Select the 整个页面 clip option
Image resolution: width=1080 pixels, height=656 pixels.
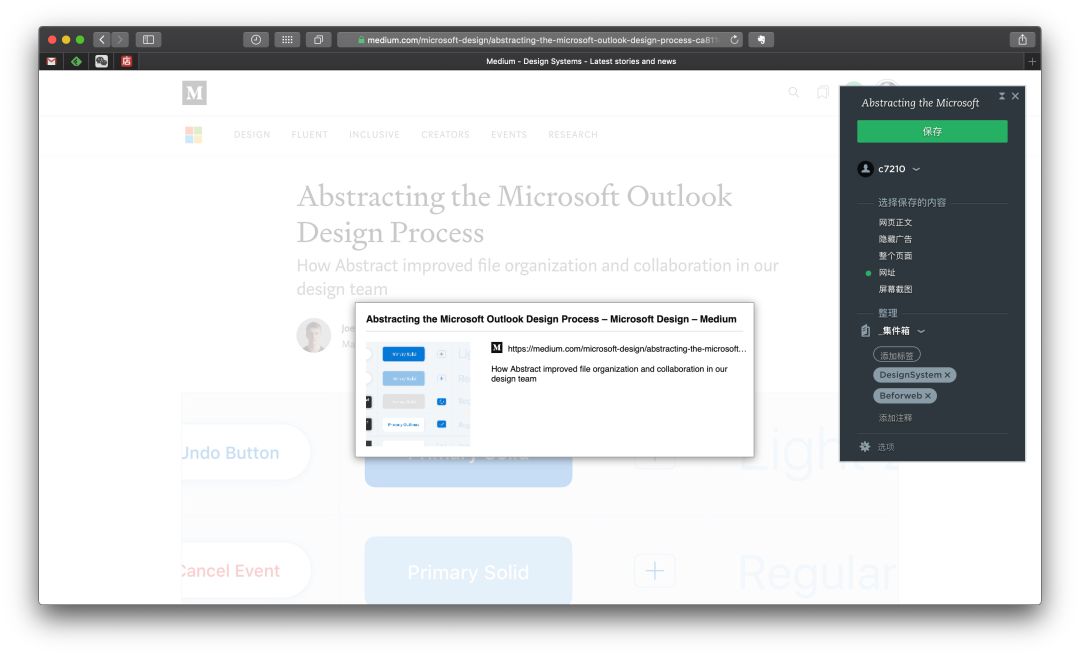coord(895,256)
